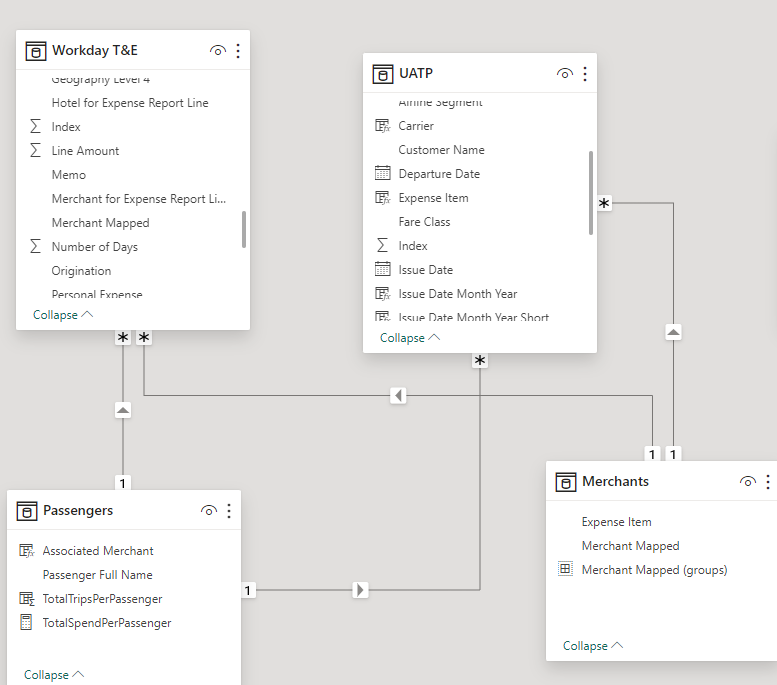The width and height of the screenshot is (777, 685).
Task: Click UATP field list scrollbar
Action: (x=591, y=192)
